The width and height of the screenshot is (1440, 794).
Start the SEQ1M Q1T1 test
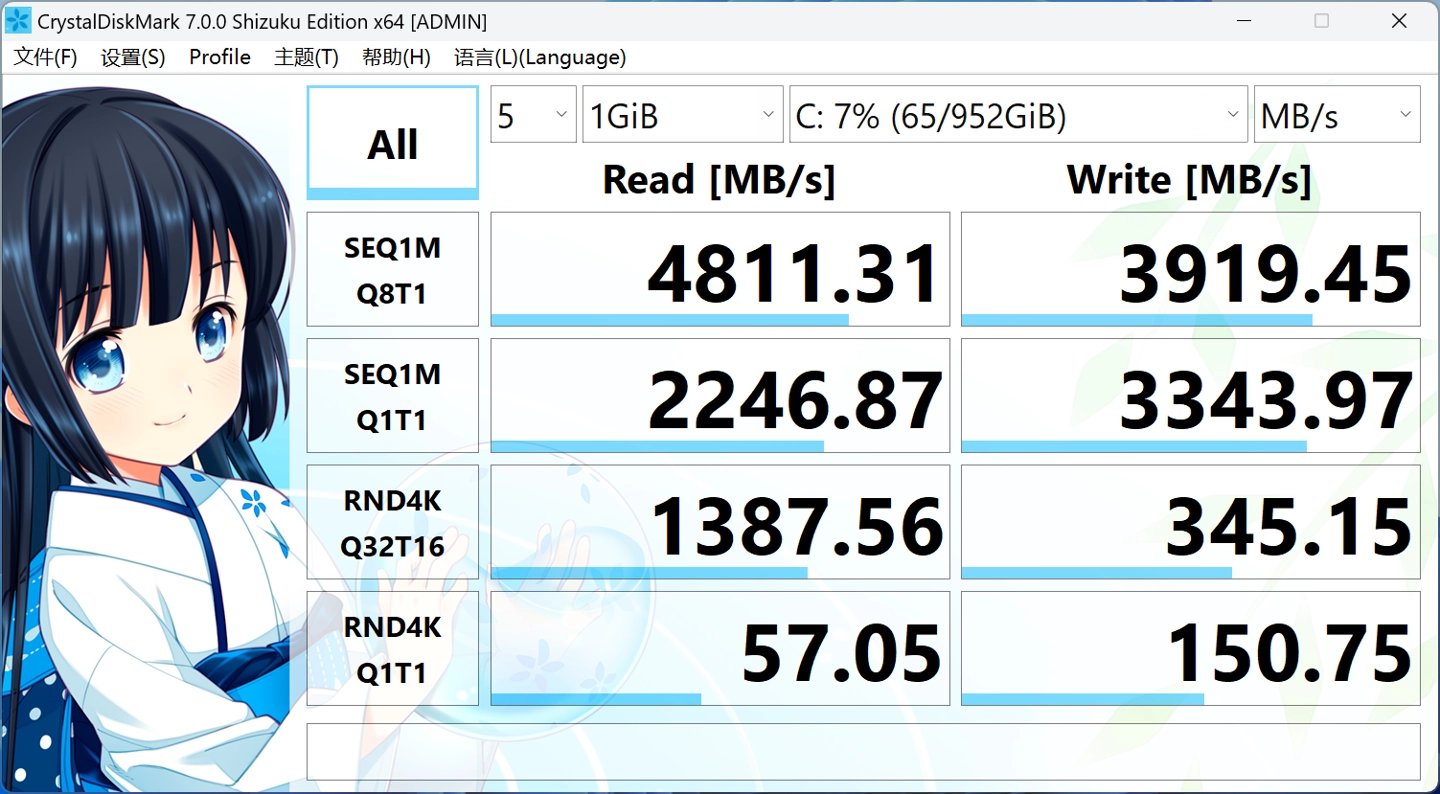(392, 396)
